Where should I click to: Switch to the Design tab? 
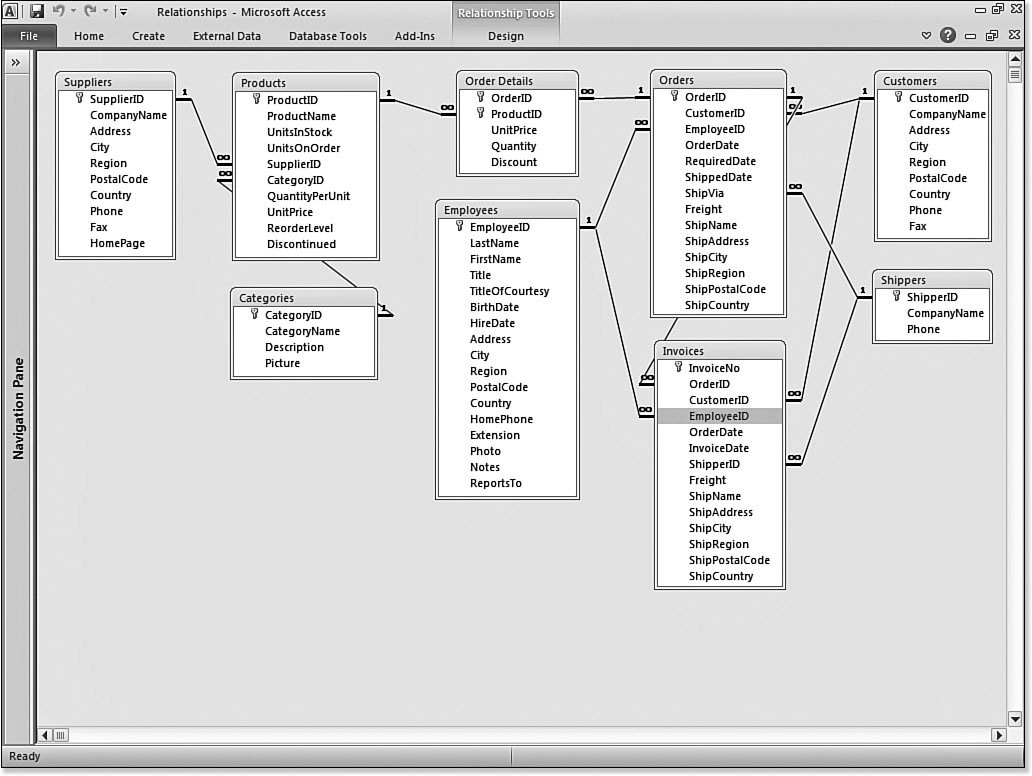click(x=505, y=36)
